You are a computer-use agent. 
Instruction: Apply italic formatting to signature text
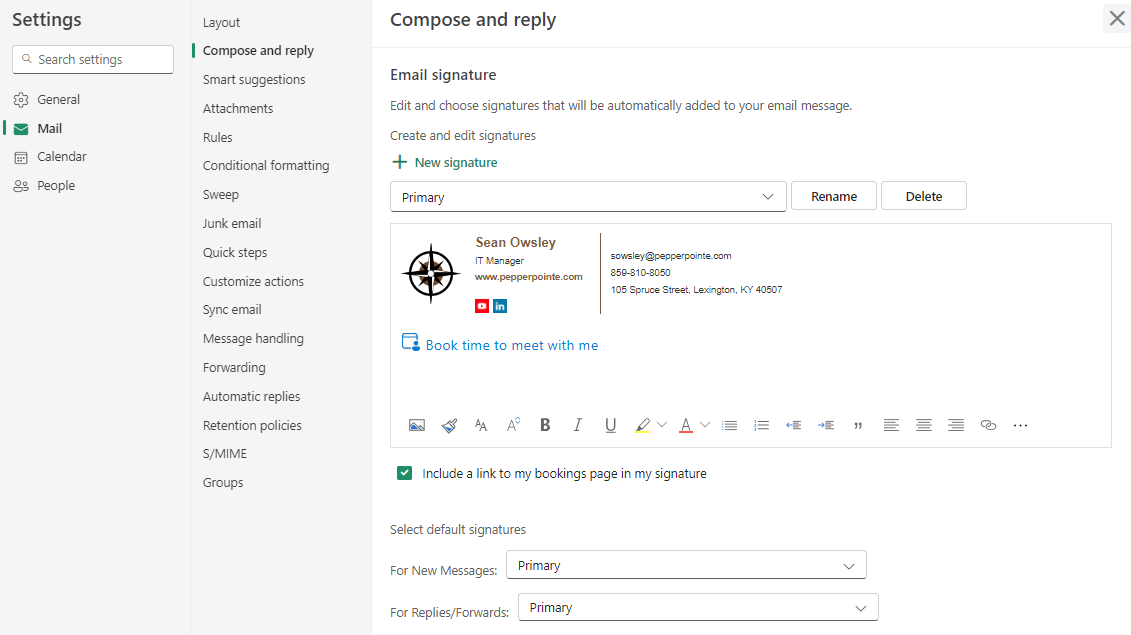(577, 425)
